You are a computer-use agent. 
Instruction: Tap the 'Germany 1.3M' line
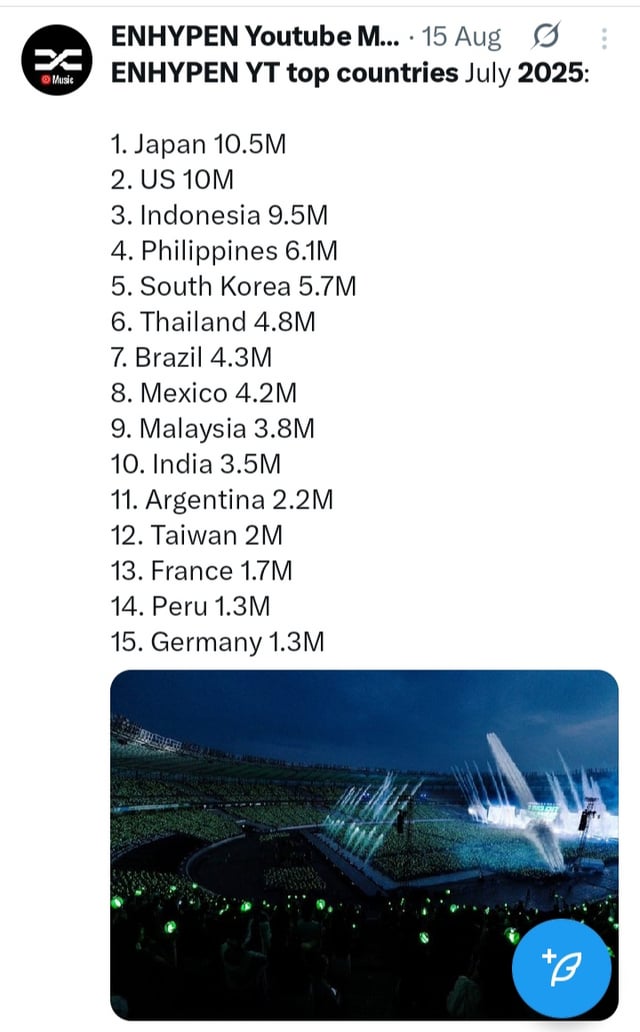tap(217, 641)
